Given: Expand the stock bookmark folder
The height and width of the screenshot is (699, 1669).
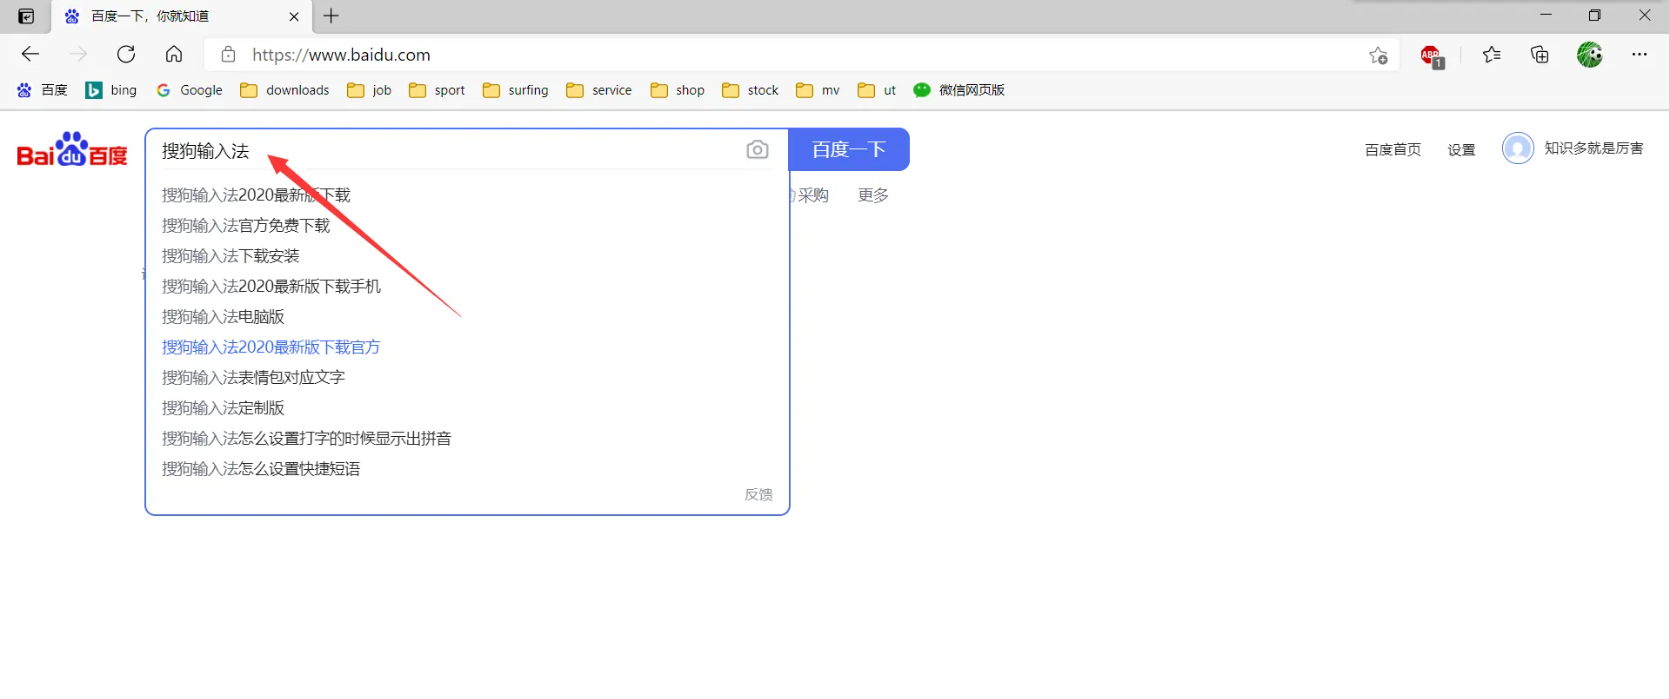Looking at the screenshot, I should click(750, 90).
